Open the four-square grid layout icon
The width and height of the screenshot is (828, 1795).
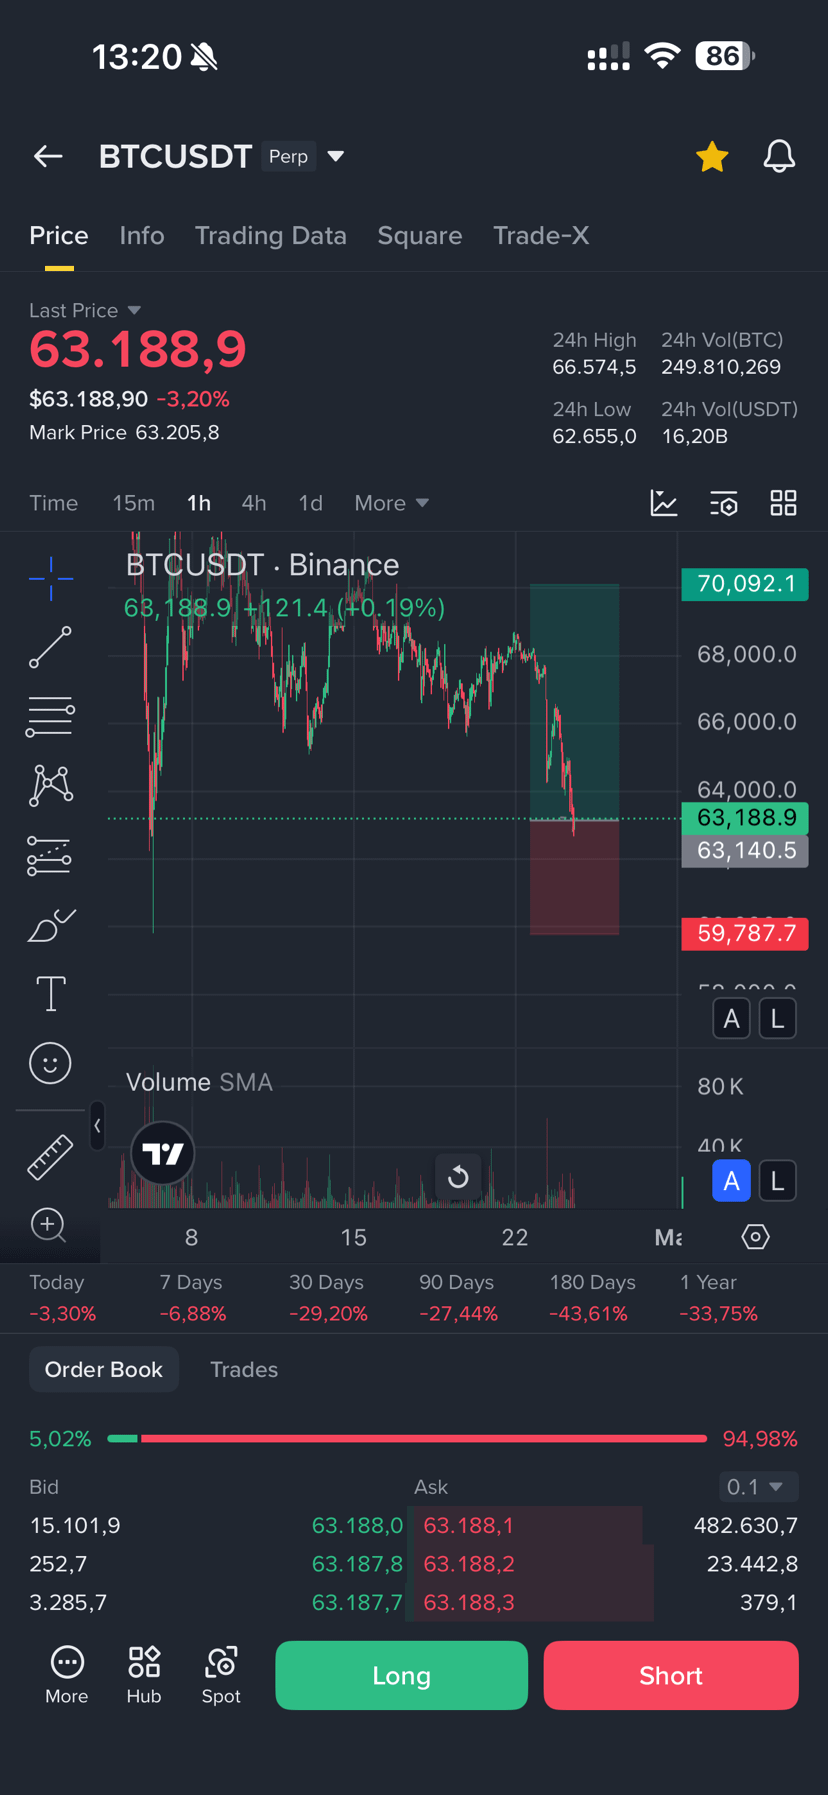784,503
